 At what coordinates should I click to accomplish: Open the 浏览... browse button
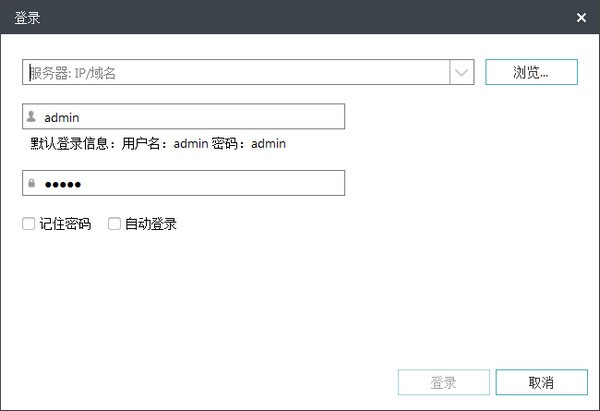(531, 72)
